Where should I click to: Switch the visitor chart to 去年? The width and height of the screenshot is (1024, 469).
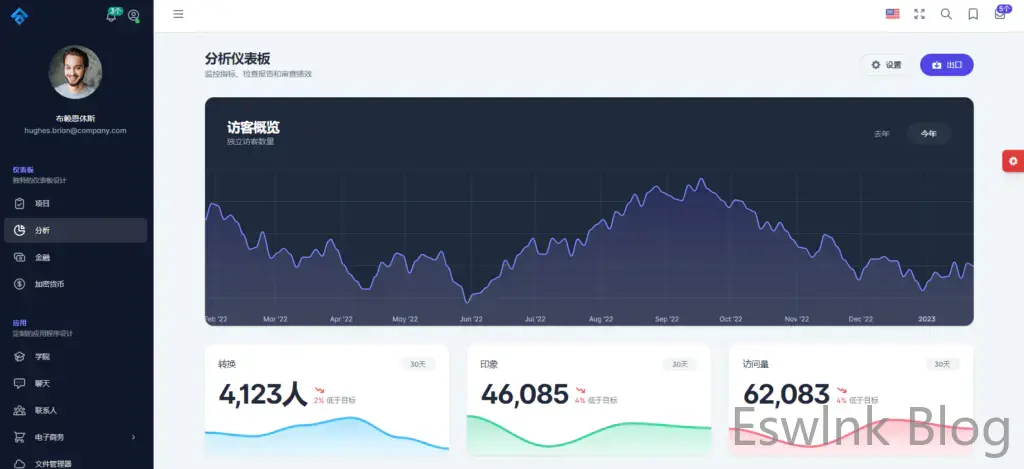[x=881, y=133]
